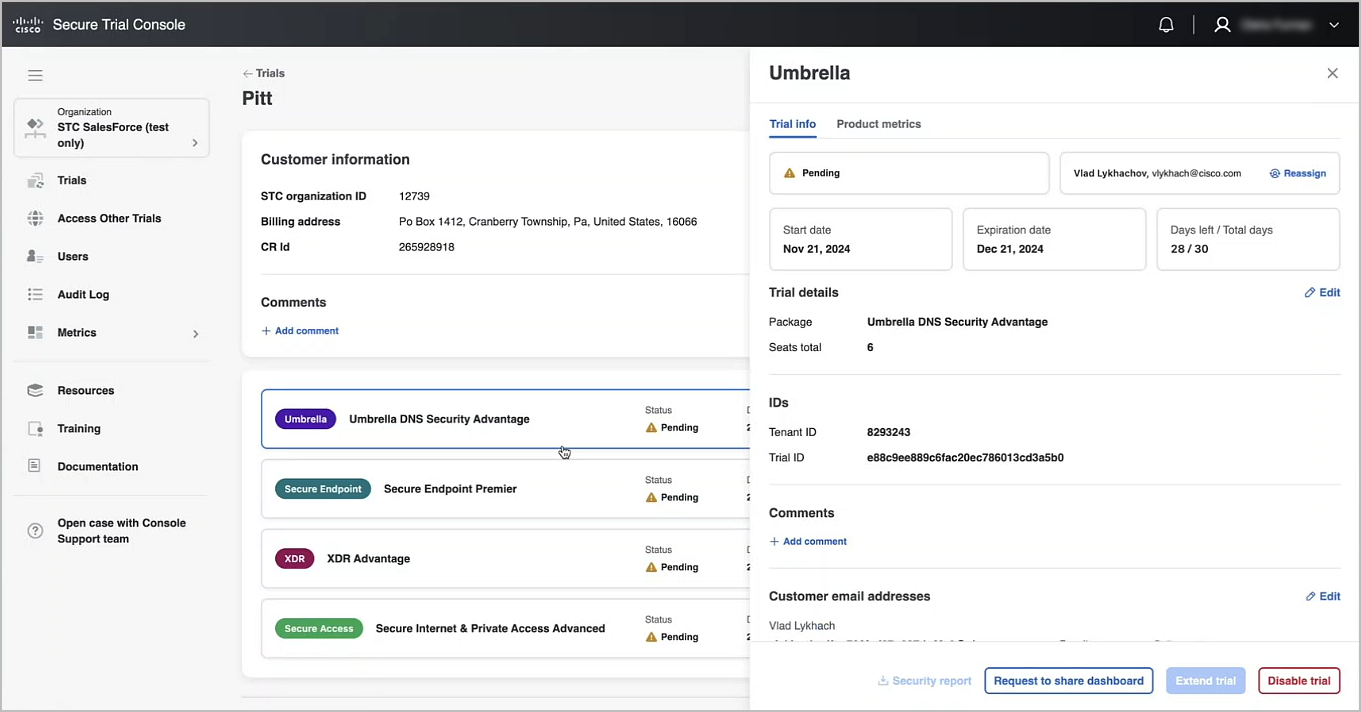
Task: Expand the user account dropdown chevron
Action: pos(1334,25)
